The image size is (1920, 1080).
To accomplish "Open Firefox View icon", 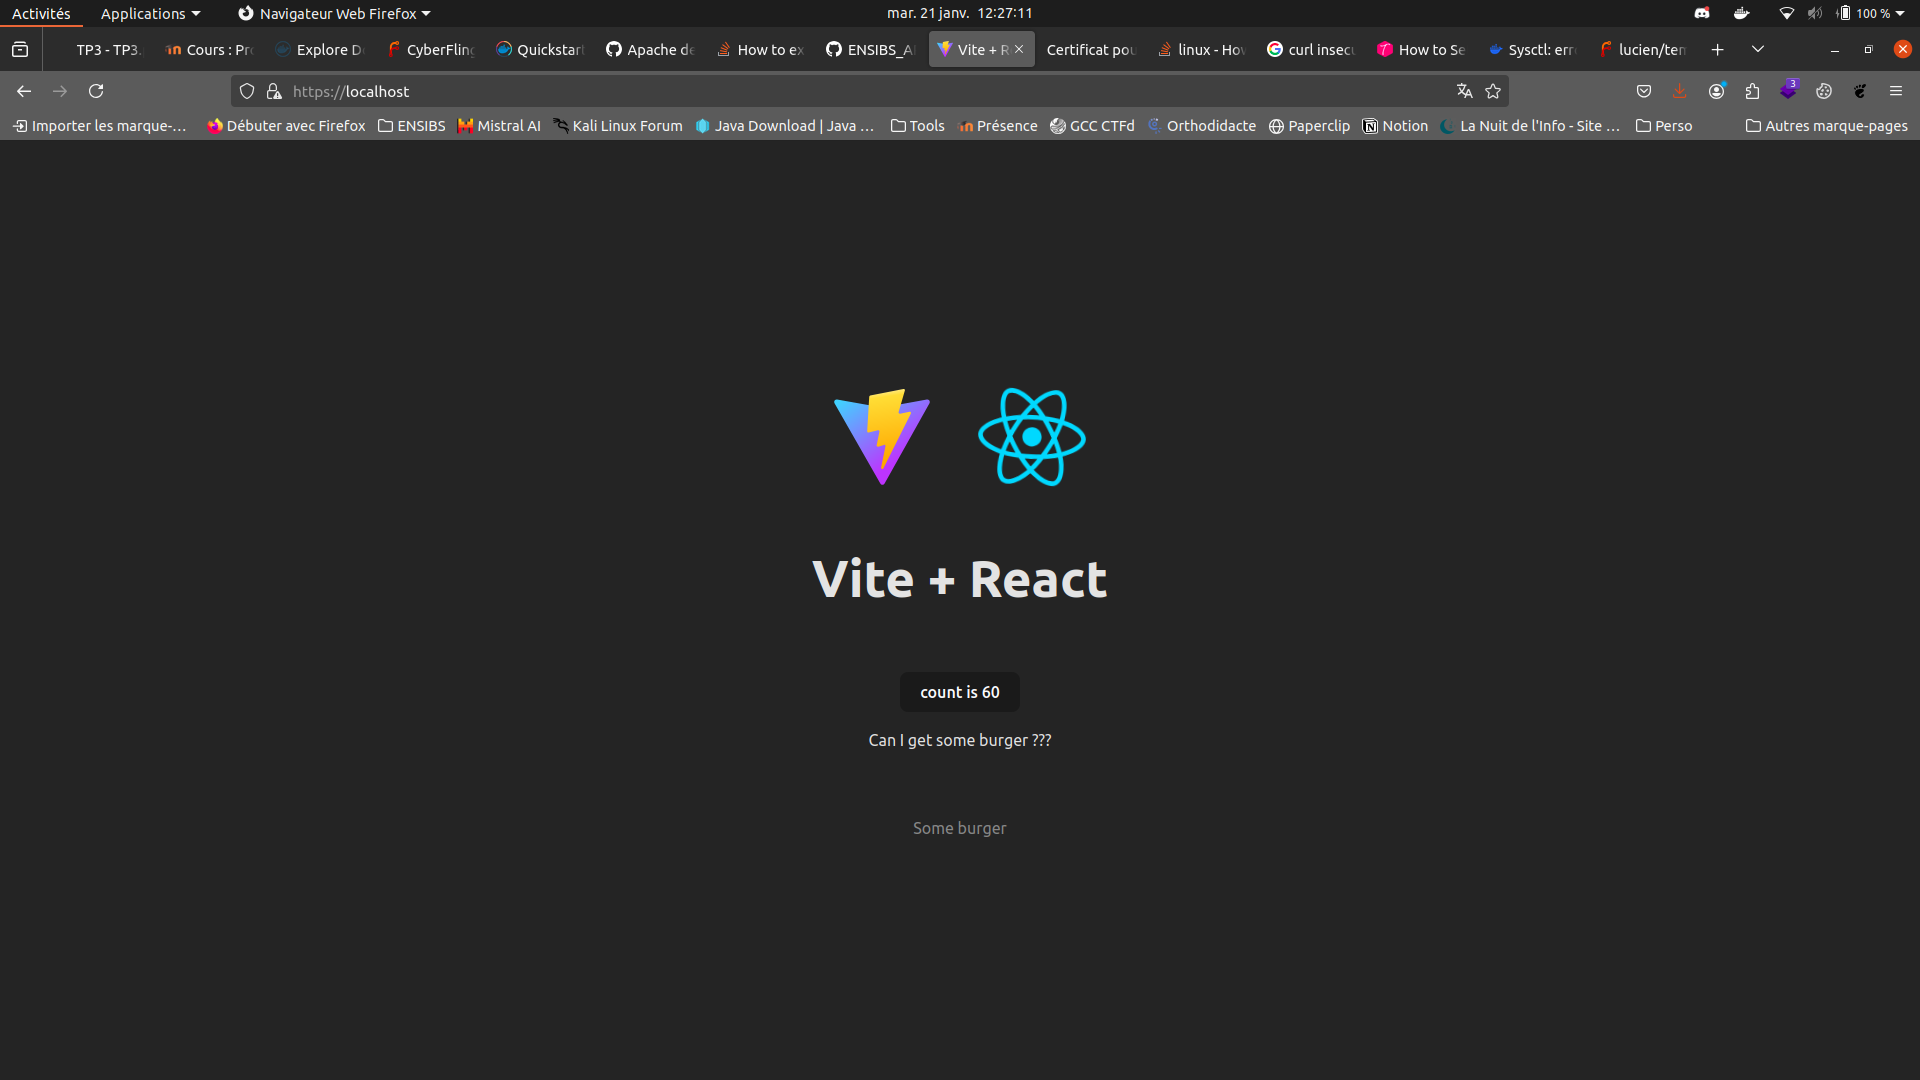I will pos(20,49).
